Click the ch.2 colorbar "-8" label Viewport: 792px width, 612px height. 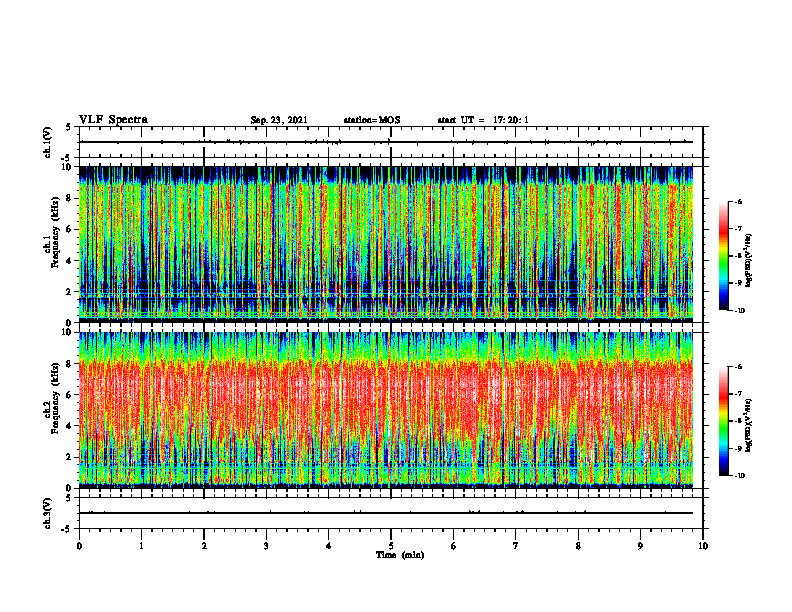(x=739, y=421)
